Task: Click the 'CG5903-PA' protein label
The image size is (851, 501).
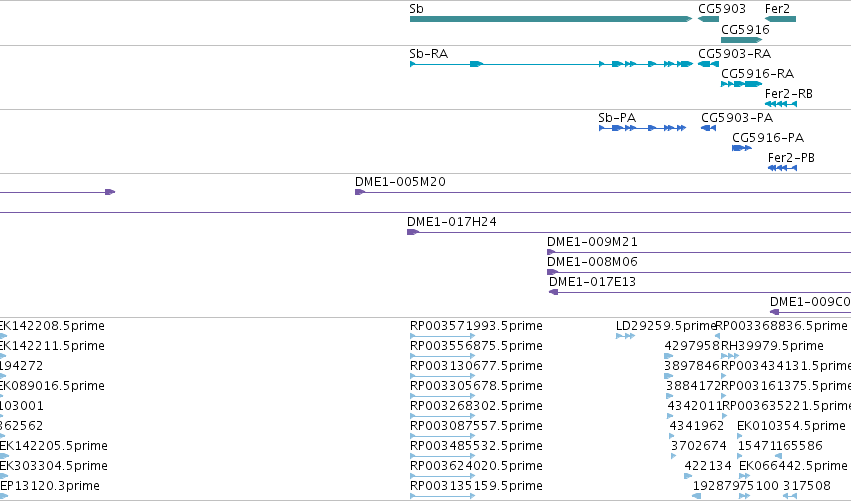Action: pos(737,118)
